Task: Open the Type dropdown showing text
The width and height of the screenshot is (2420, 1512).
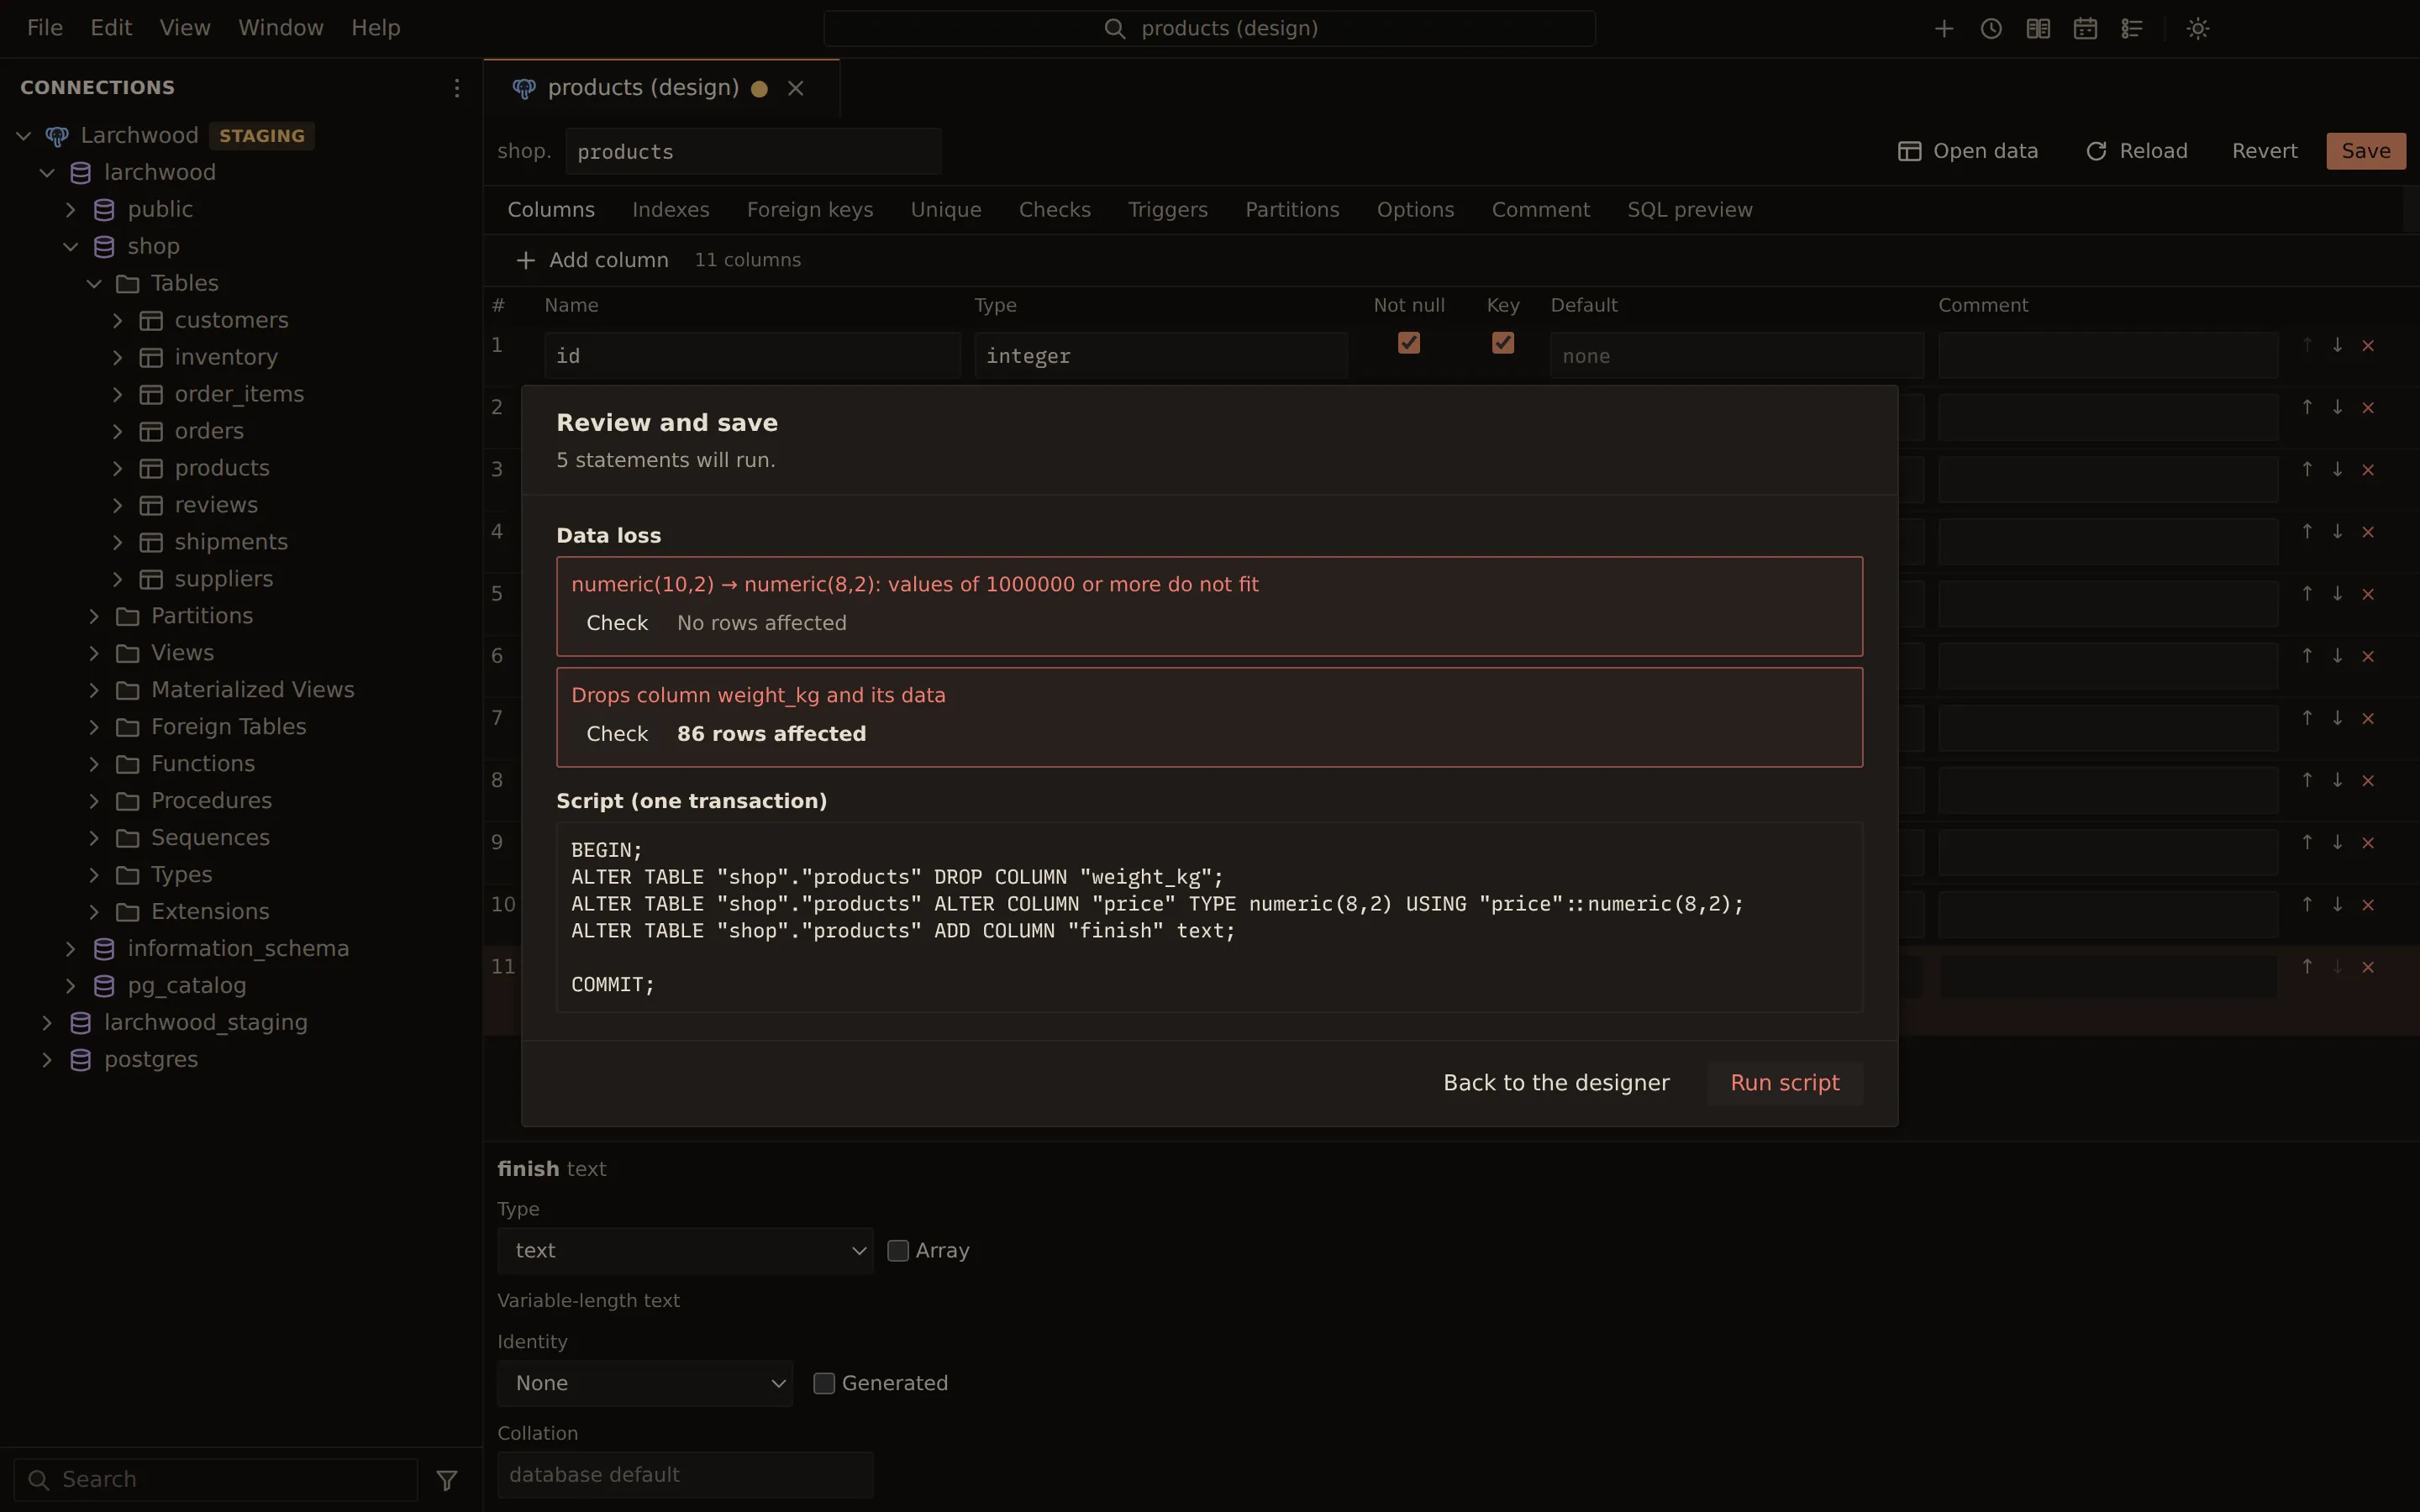Action: tap(685, 1251)
